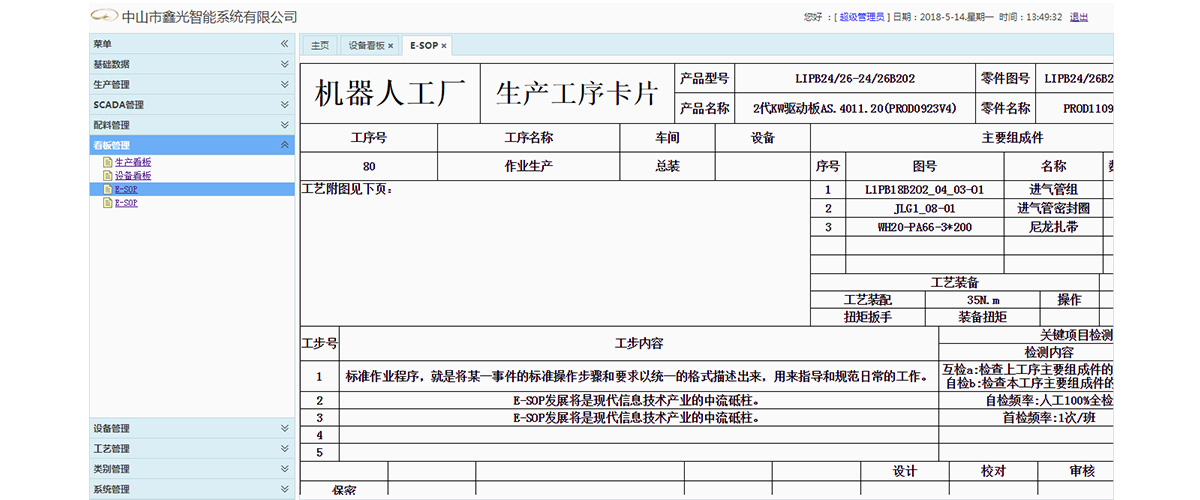
Task: Open 生产看板 from the sidebar tree
Action: click(133, 162)
